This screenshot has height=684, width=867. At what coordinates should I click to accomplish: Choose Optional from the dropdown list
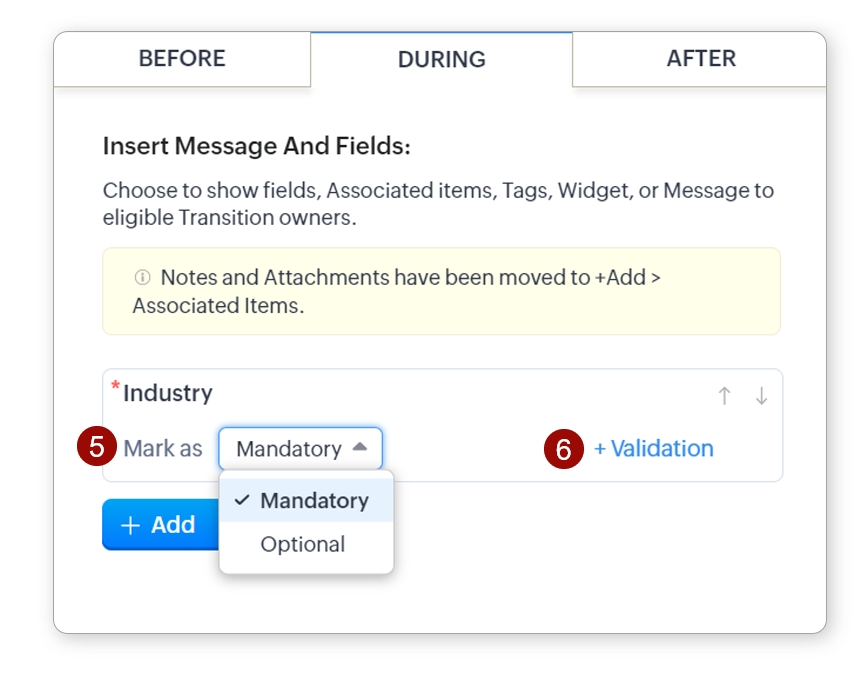point(302,544)
